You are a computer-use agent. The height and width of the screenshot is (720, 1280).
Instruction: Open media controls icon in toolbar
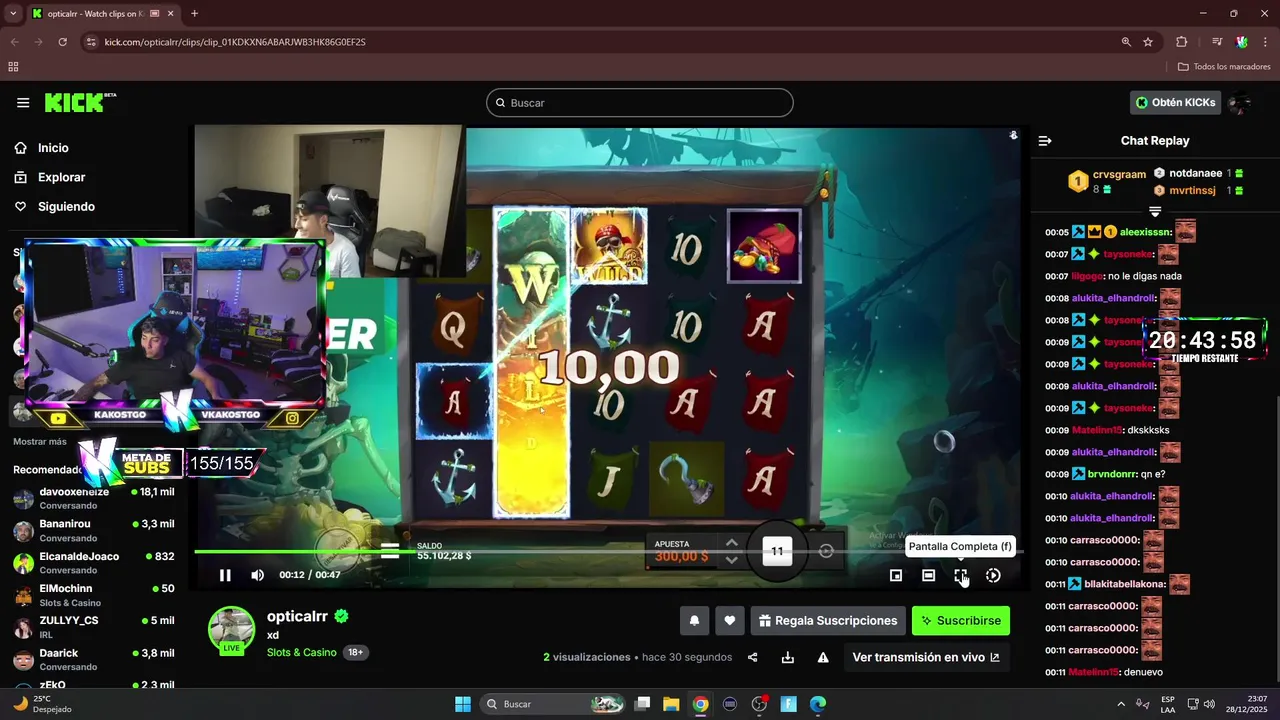(1217, 42)
